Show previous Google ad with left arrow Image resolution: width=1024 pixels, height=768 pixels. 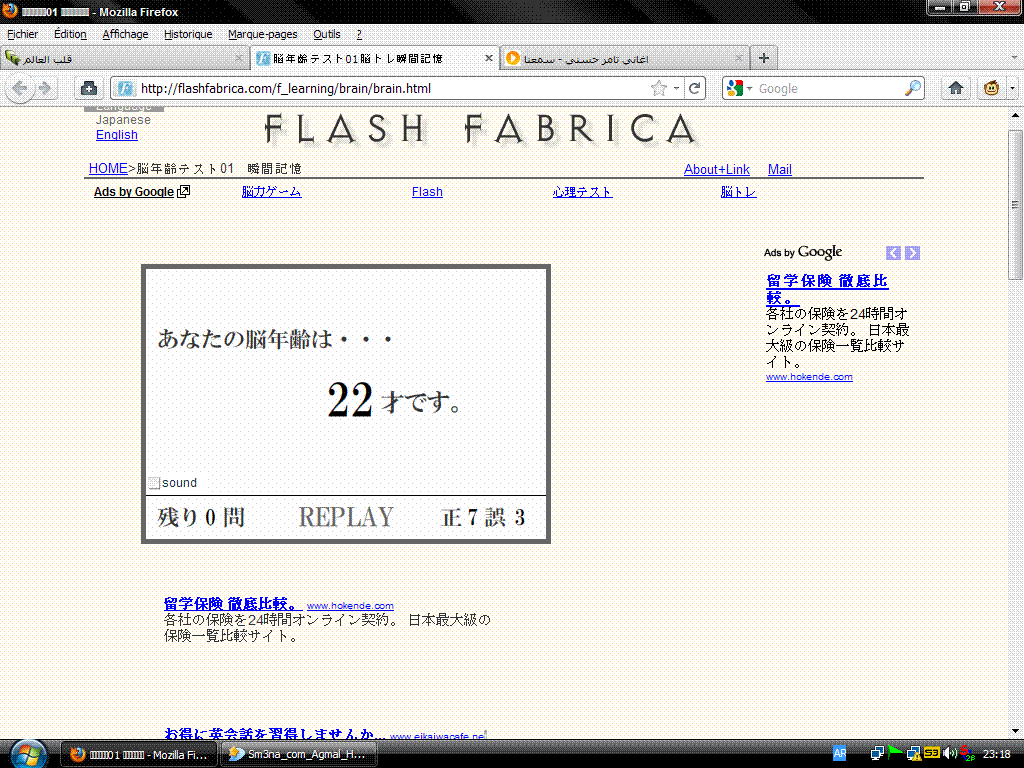(x=893, y=253)
